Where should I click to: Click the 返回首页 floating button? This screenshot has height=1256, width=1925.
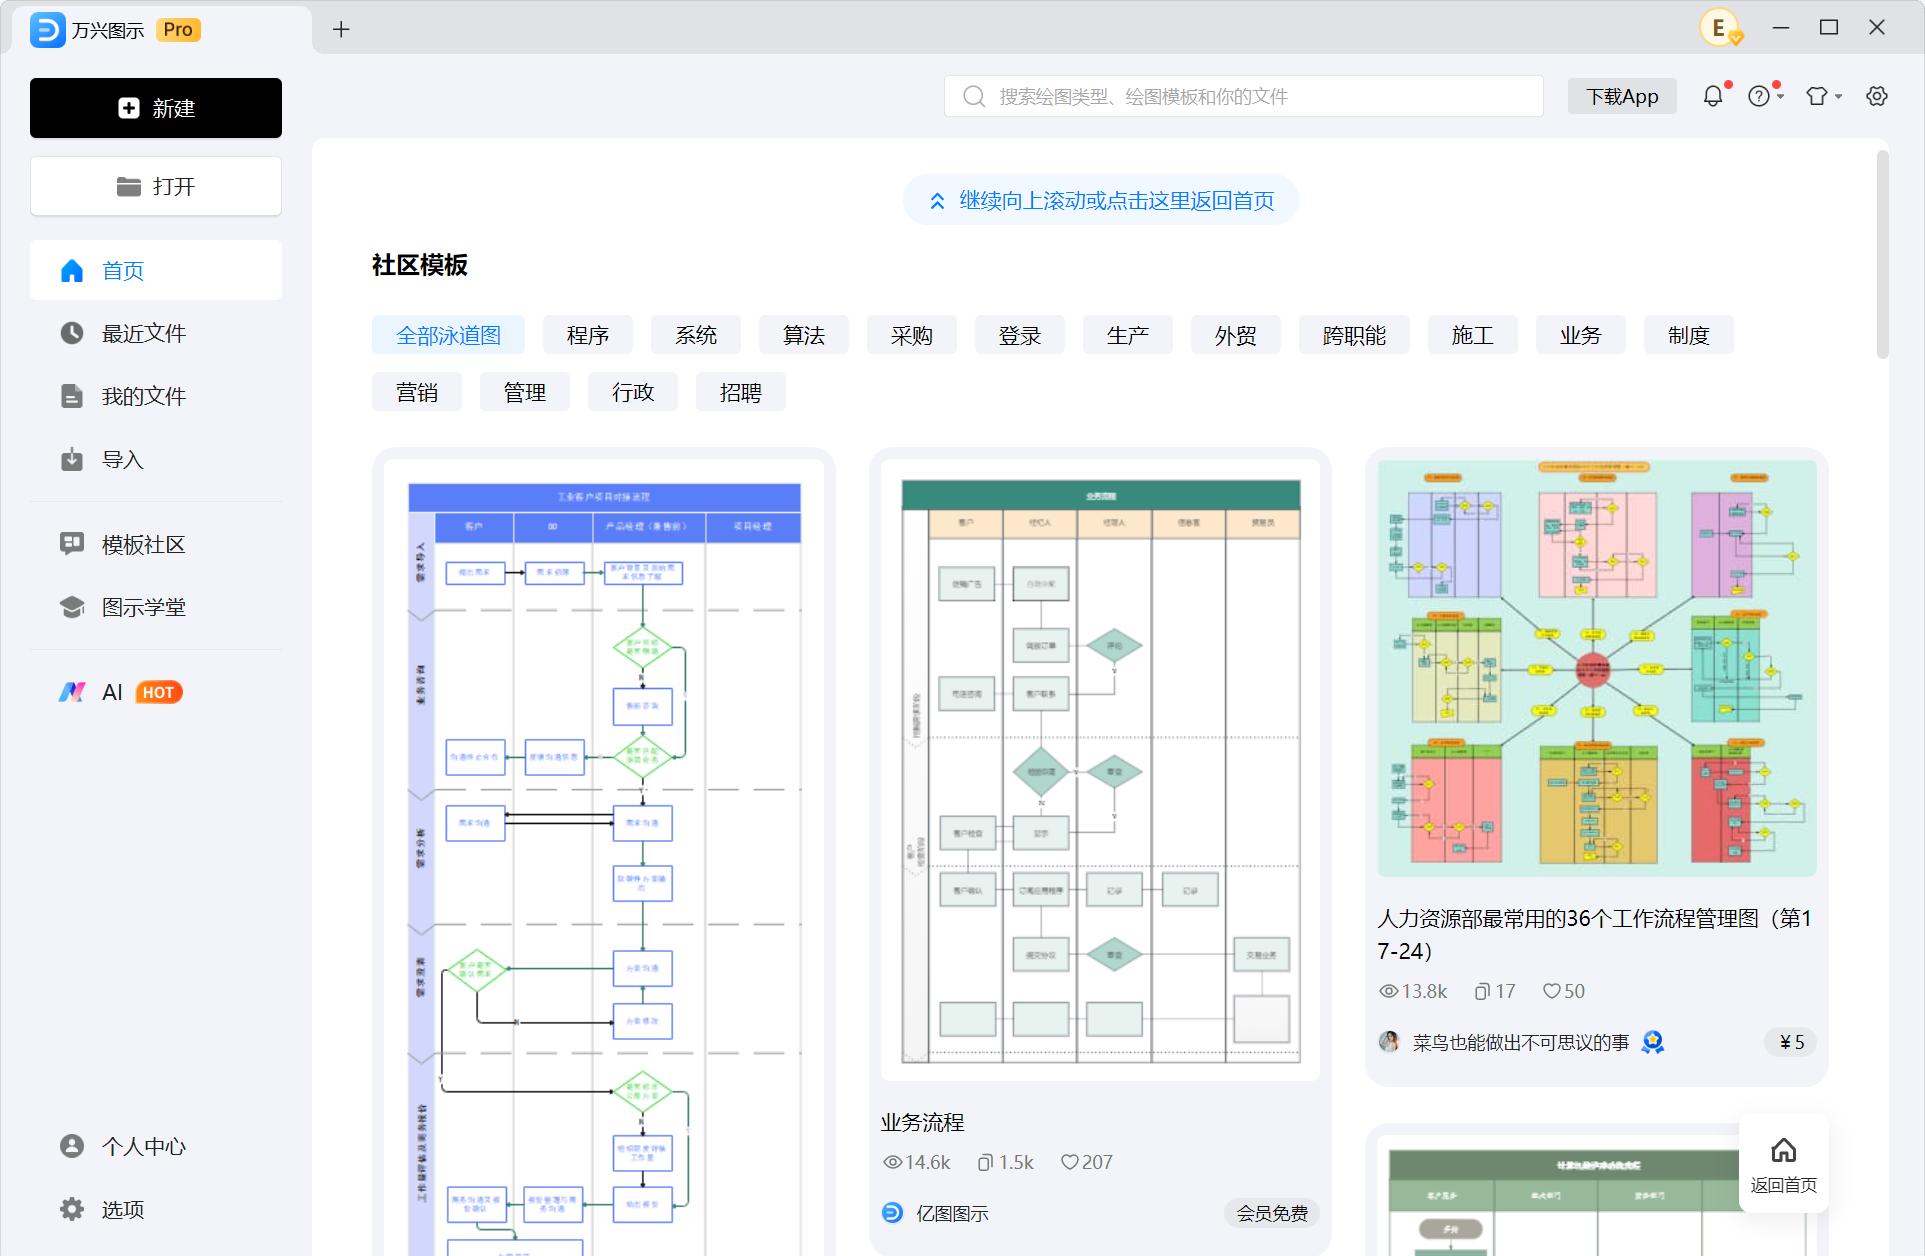coord(1784,1164)
